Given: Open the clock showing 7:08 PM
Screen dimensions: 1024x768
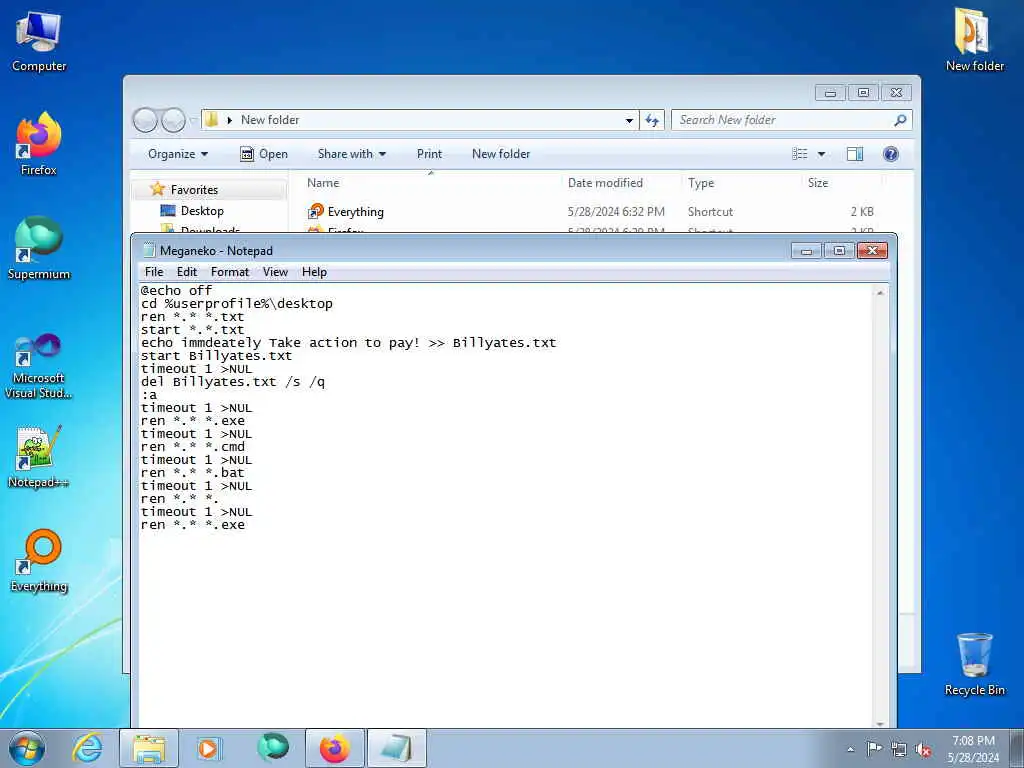Looking at the screenshot, I should (x=973, y=749).
